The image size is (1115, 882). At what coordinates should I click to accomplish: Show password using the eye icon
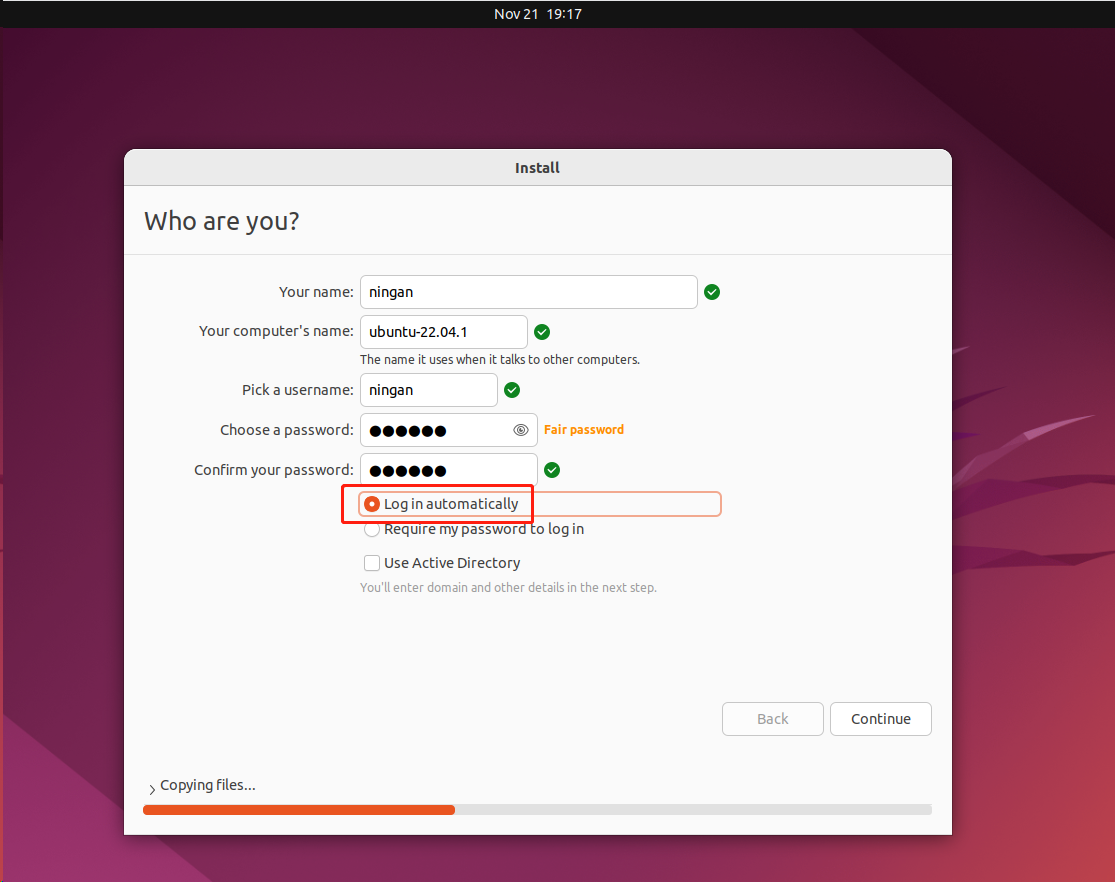521,430
